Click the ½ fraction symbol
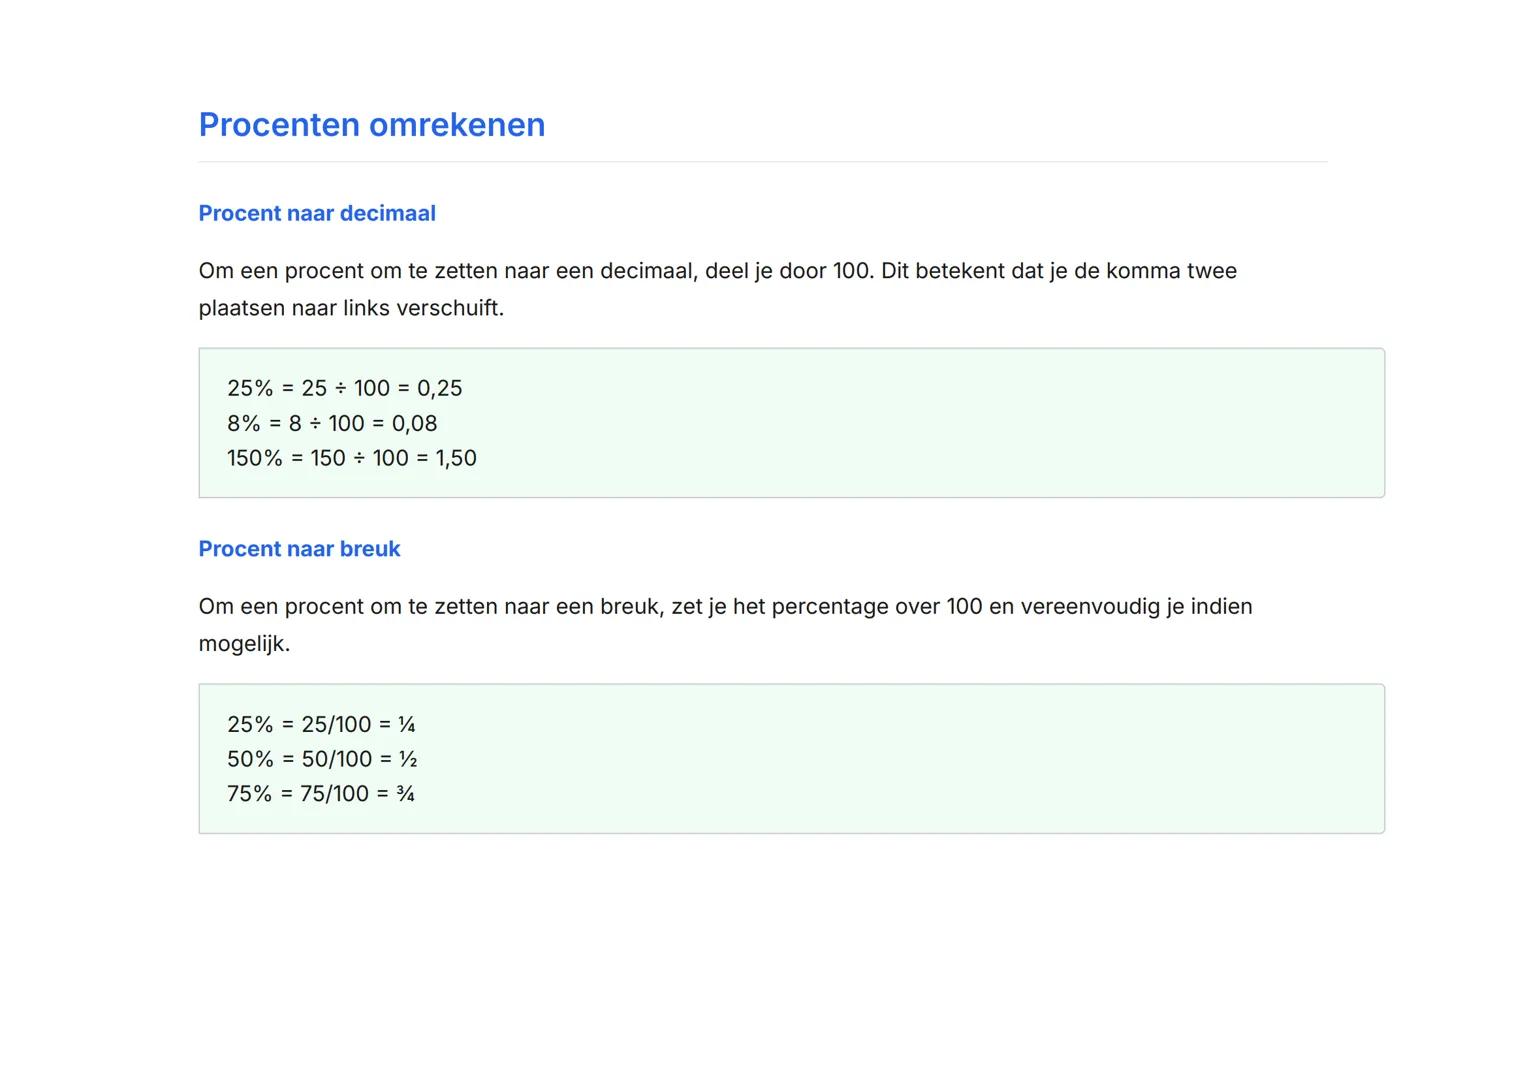The image size is (1527, 1080). [408, 759]
